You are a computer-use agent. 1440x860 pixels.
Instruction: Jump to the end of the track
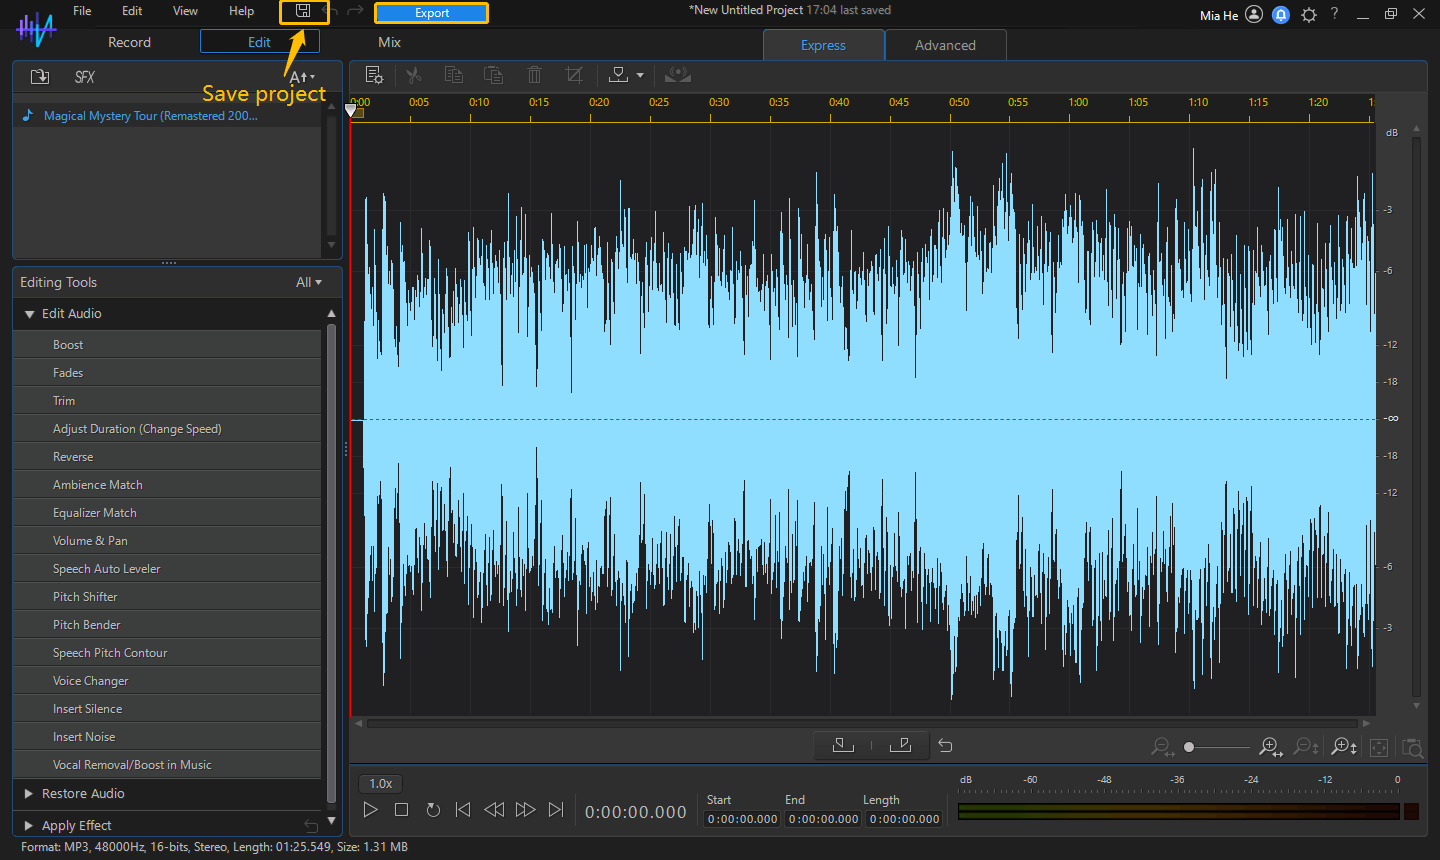(x=556, y=810)
